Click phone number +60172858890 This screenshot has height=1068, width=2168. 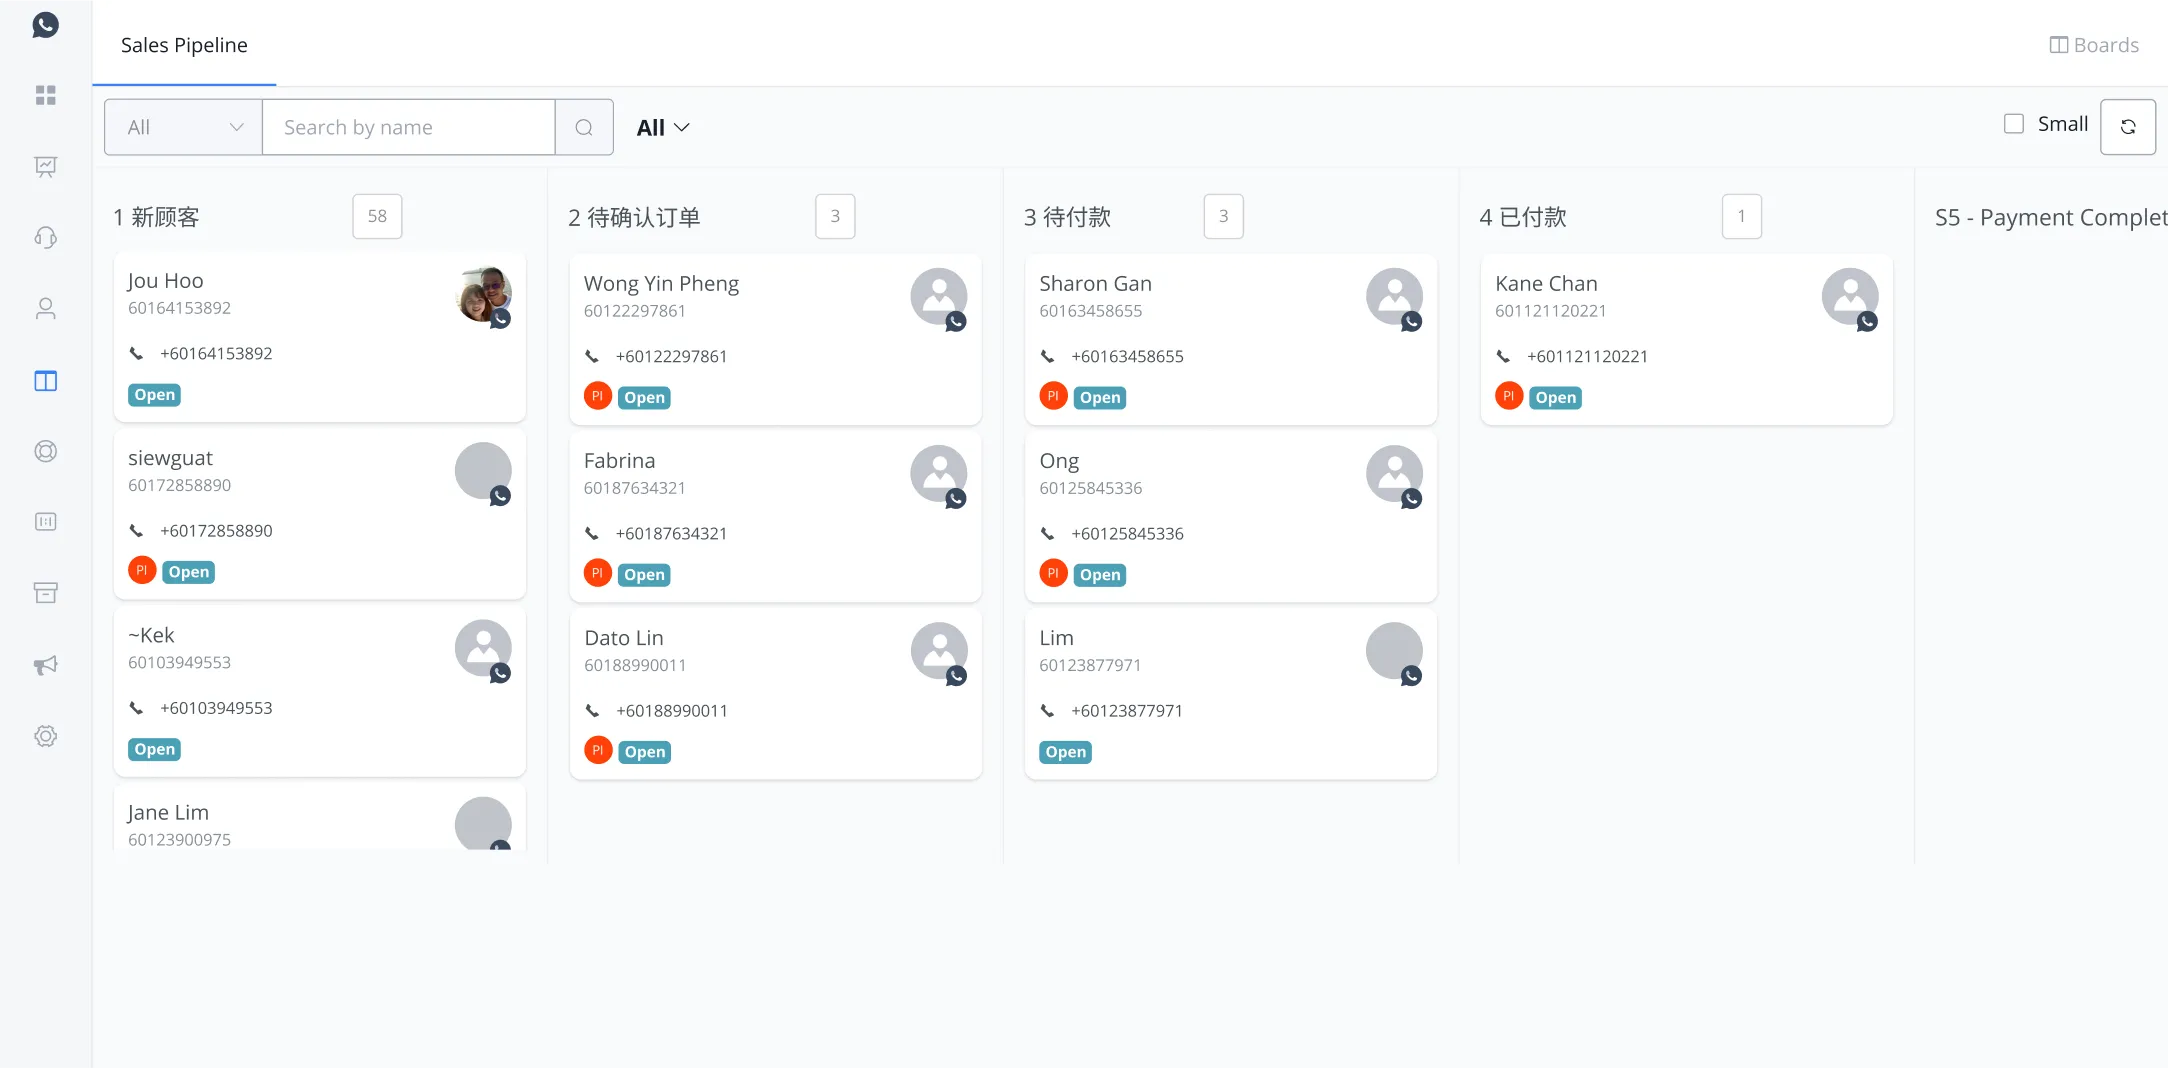pos(216,531)
